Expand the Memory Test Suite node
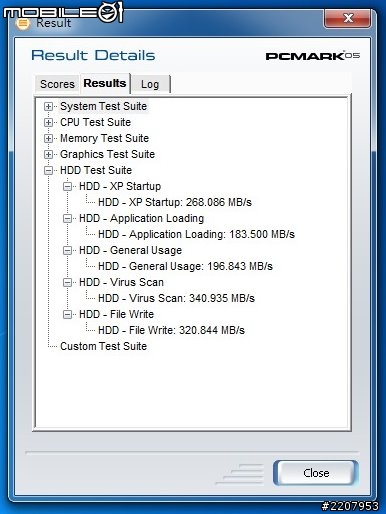This screenshot has height=514, width=386. (48, 139)
